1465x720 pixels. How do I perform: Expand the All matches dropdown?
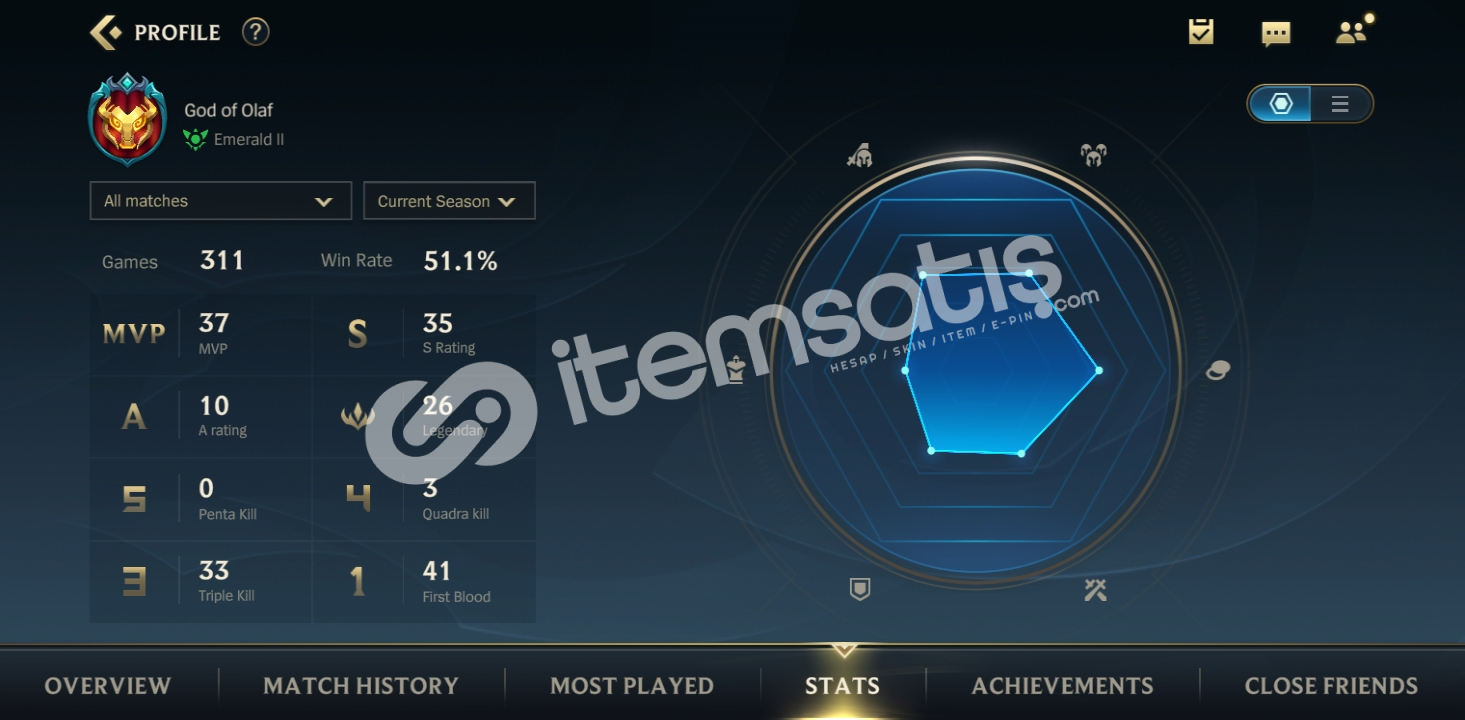coord(220,201)
